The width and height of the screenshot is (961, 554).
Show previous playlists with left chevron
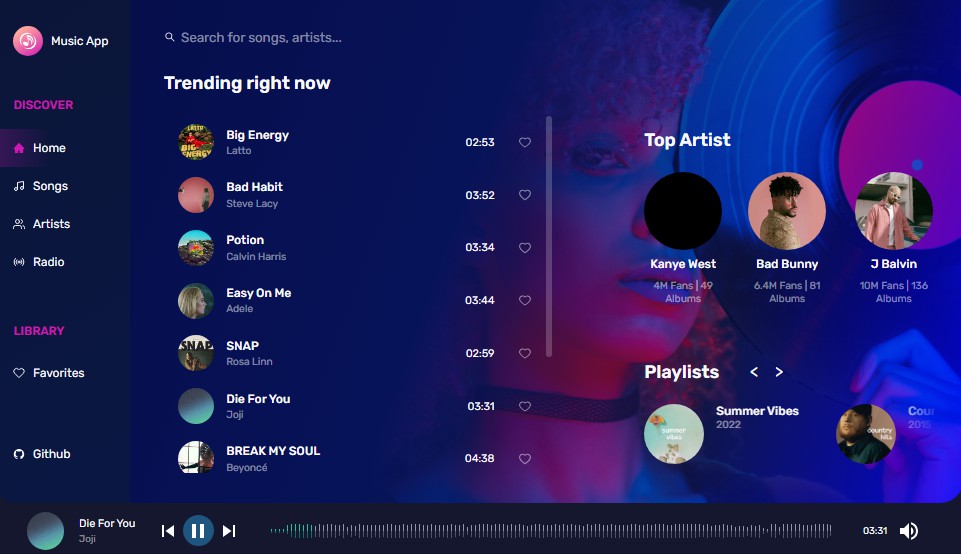(754, 372)
